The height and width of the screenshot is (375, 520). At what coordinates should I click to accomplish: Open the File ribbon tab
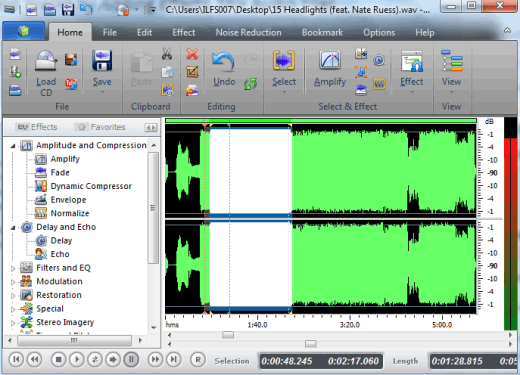point(110,33)
